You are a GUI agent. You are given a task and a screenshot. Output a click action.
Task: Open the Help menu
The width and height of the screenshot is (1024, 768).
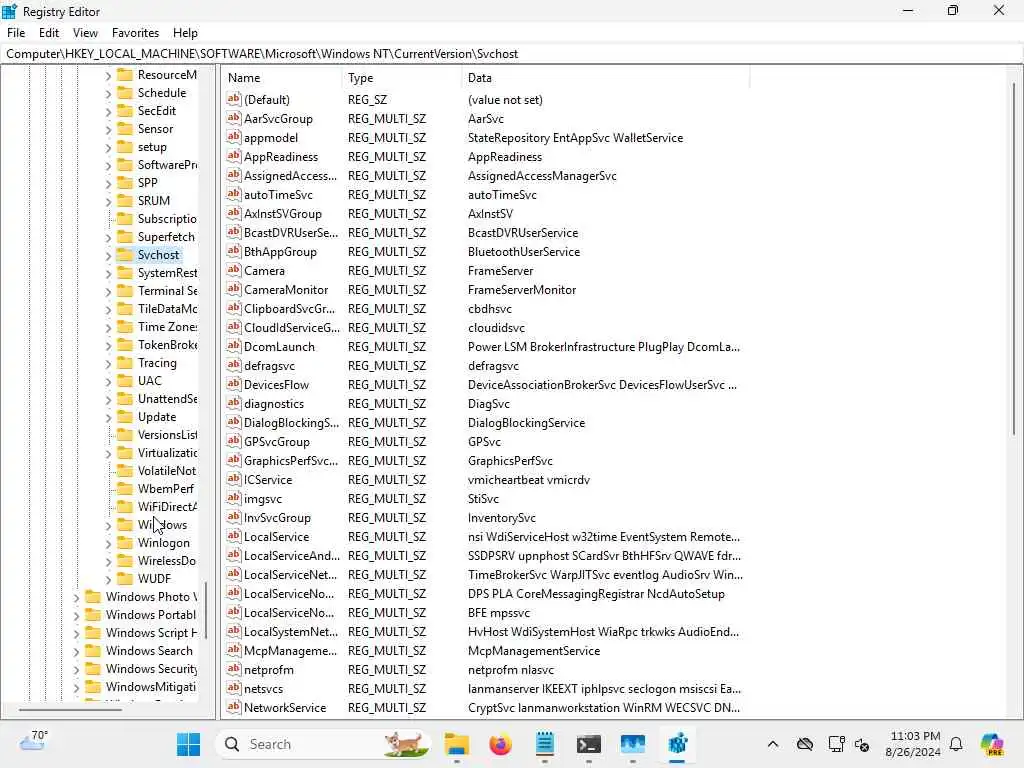(x=185, y=33)
